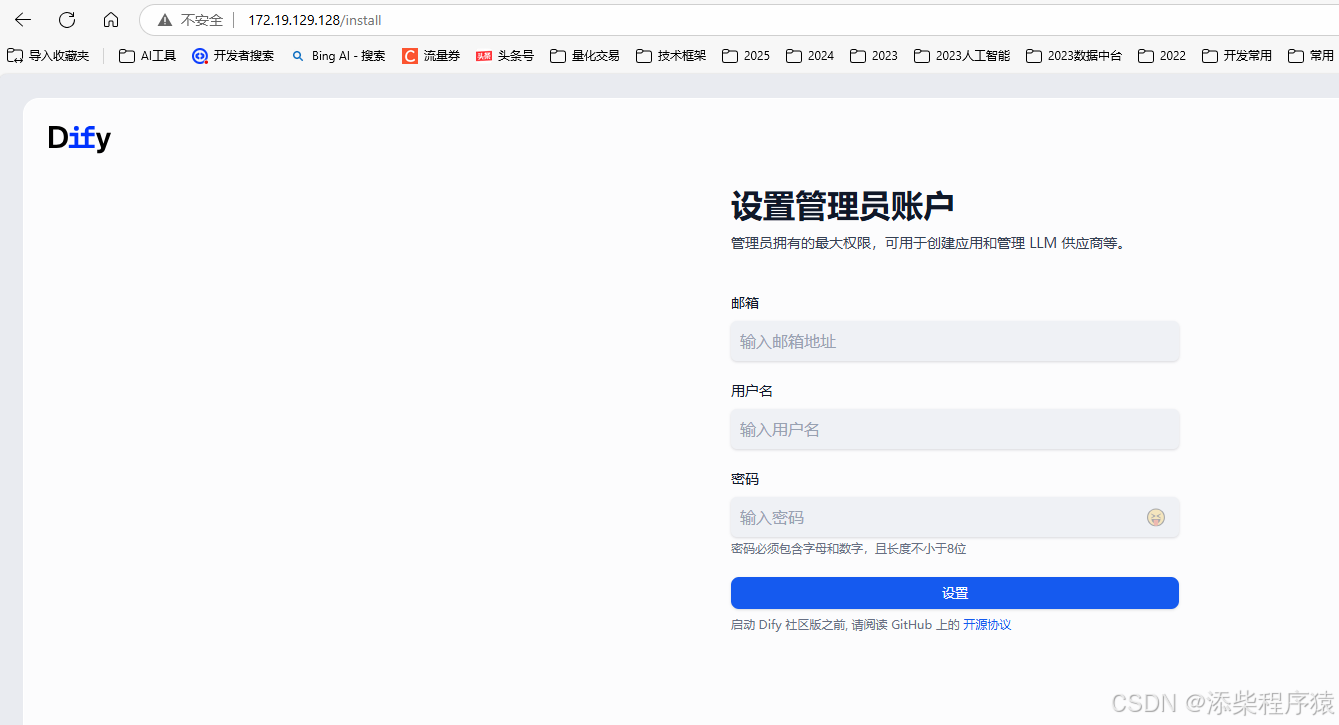Click the 用户名 field label
1339x725 pixels.
(x=752, y=391)
